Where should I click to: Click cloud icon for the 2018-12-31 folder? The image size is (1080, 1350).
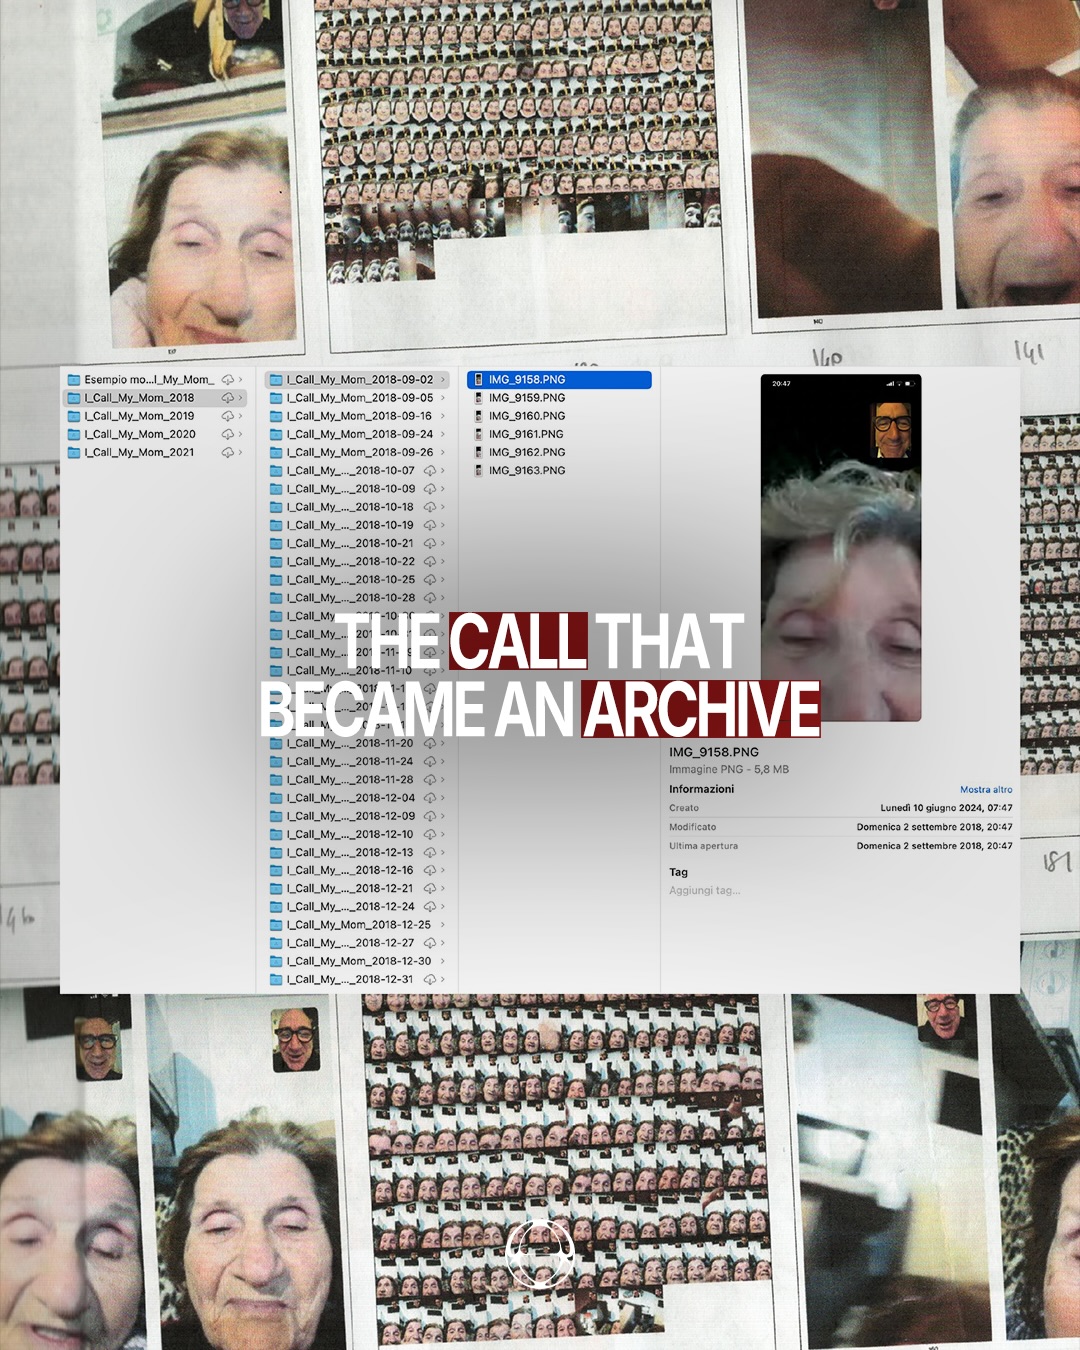(x=430, y=979)
